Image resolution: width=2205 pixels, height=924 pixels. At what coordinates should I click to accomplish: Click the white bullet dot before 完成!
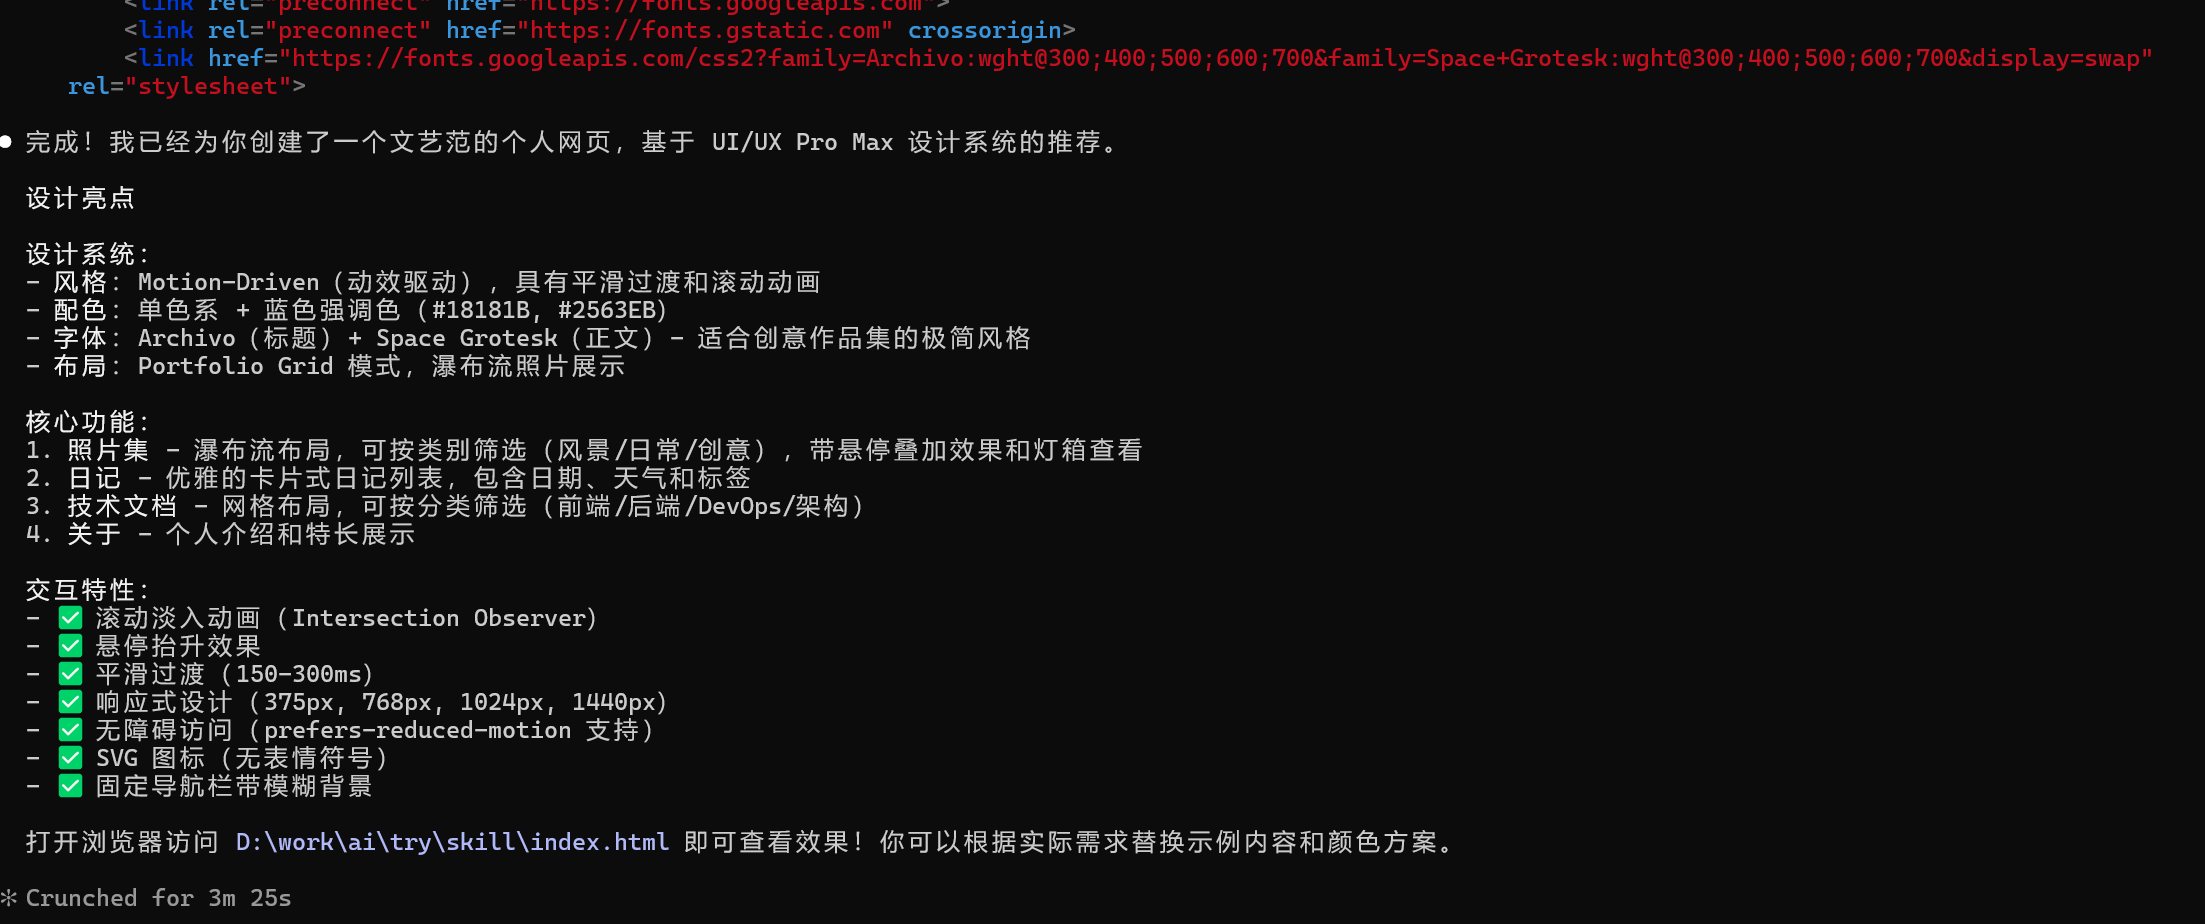pos(6,142)
